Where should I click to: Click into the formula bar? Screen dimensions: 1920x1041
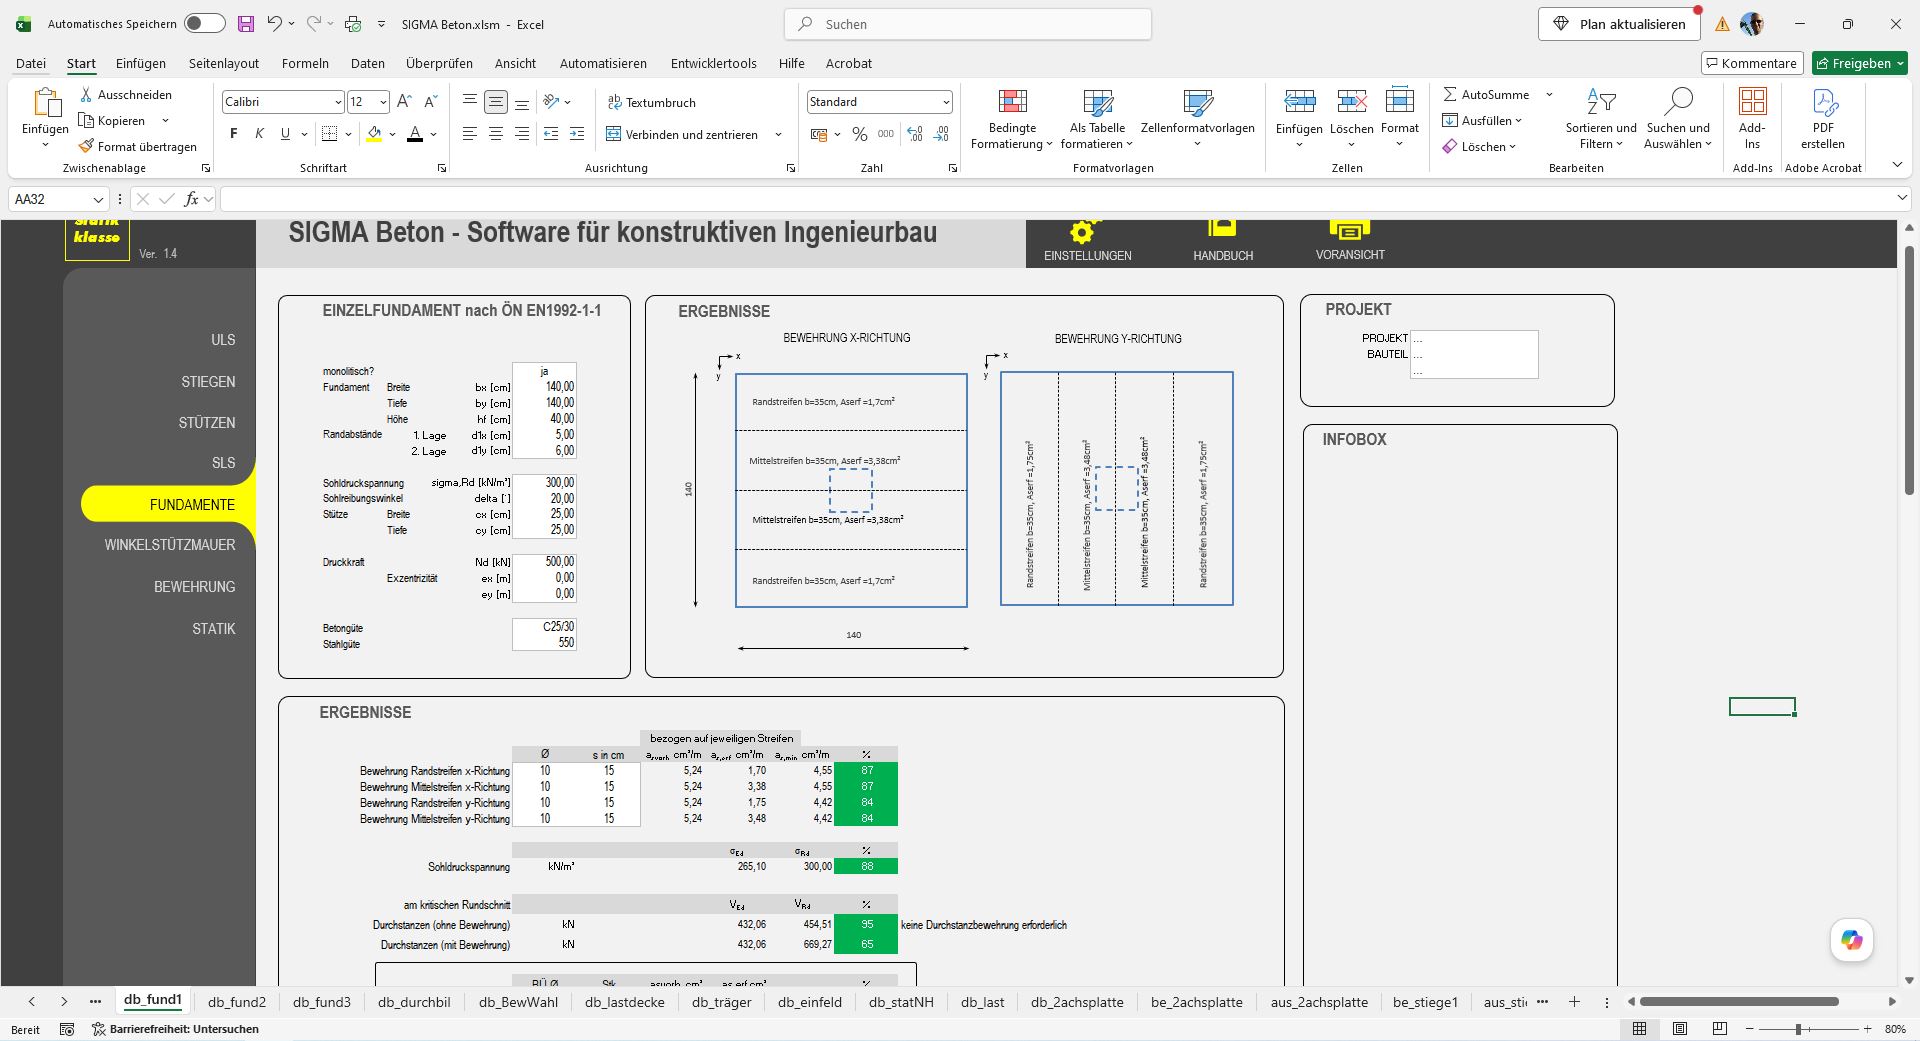tap(1055, 199)
